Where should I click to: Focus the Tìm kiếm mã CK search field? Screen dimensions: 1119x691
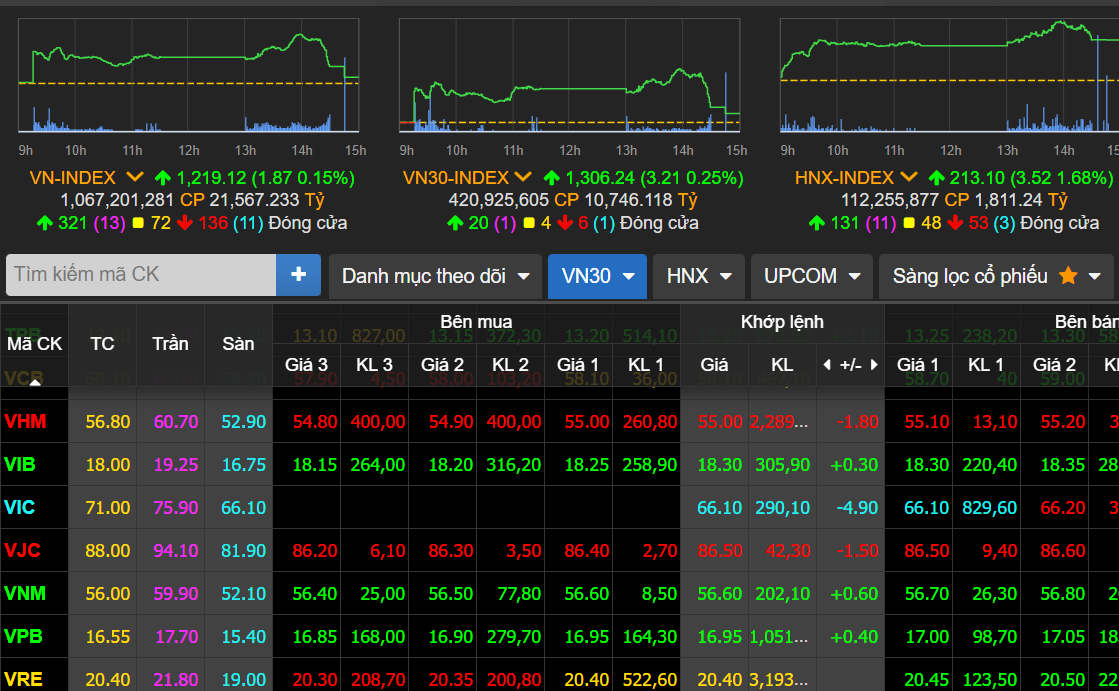tap(140, 275)
